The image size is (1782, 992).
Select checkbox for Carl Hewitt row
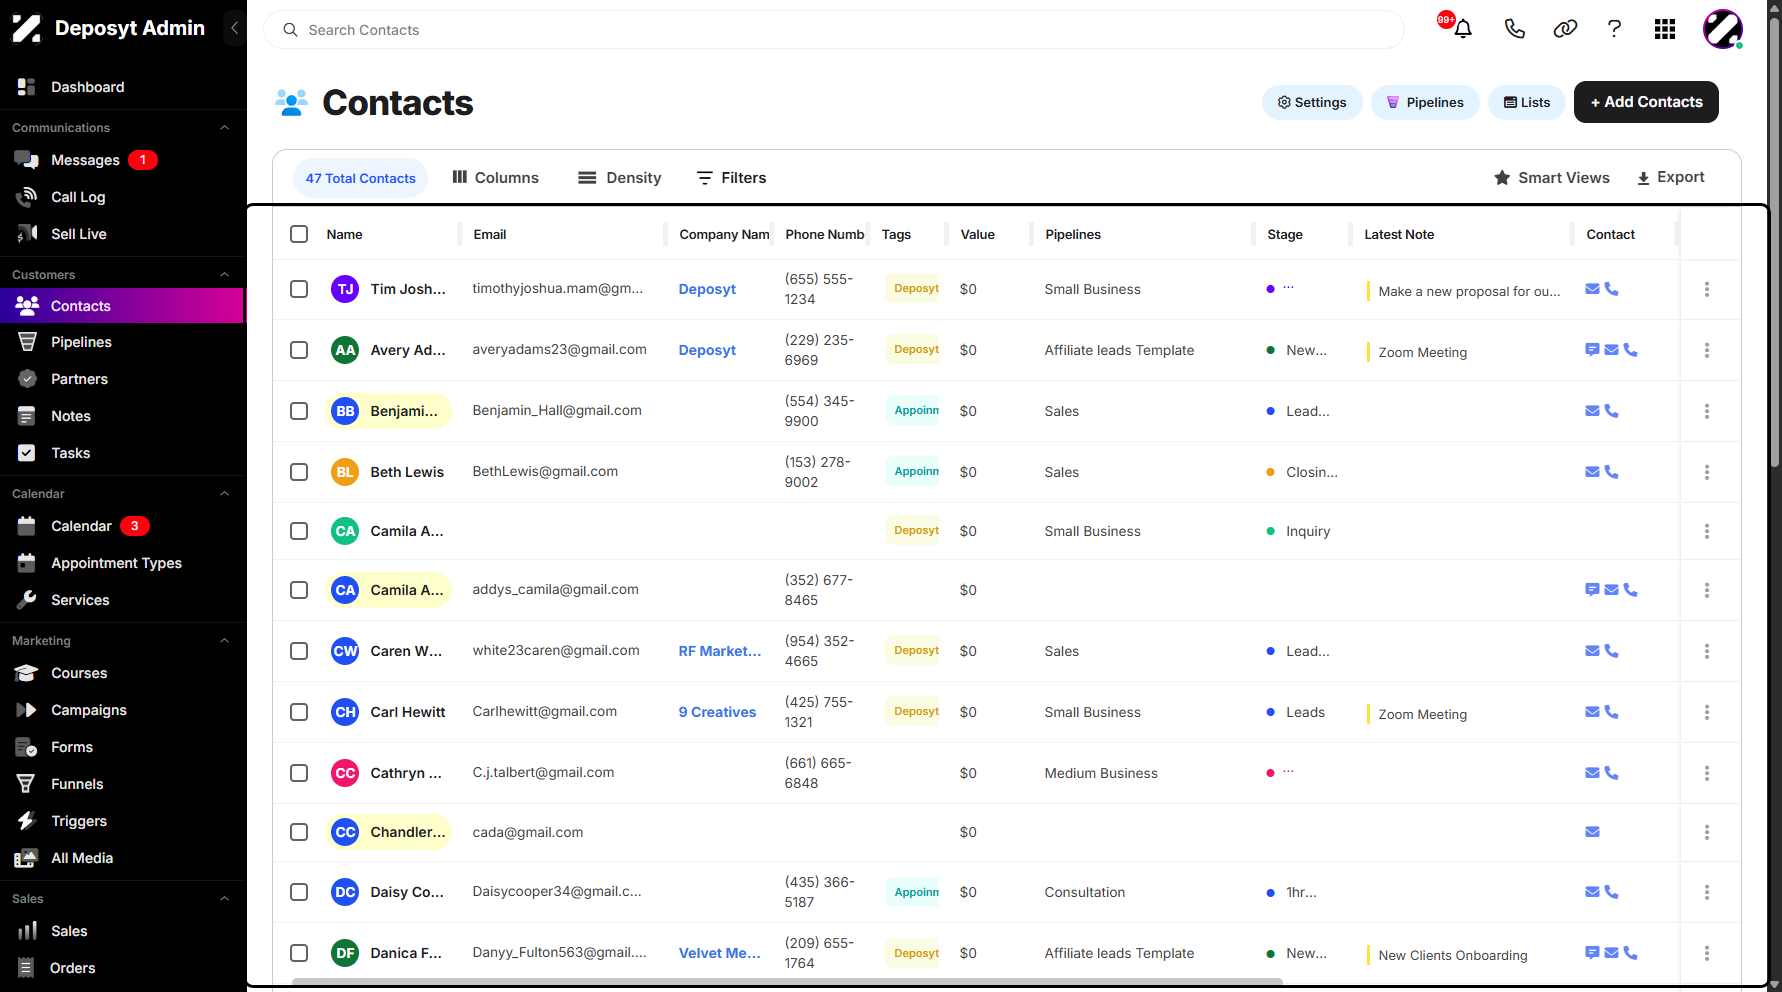[x=299, y=712]
